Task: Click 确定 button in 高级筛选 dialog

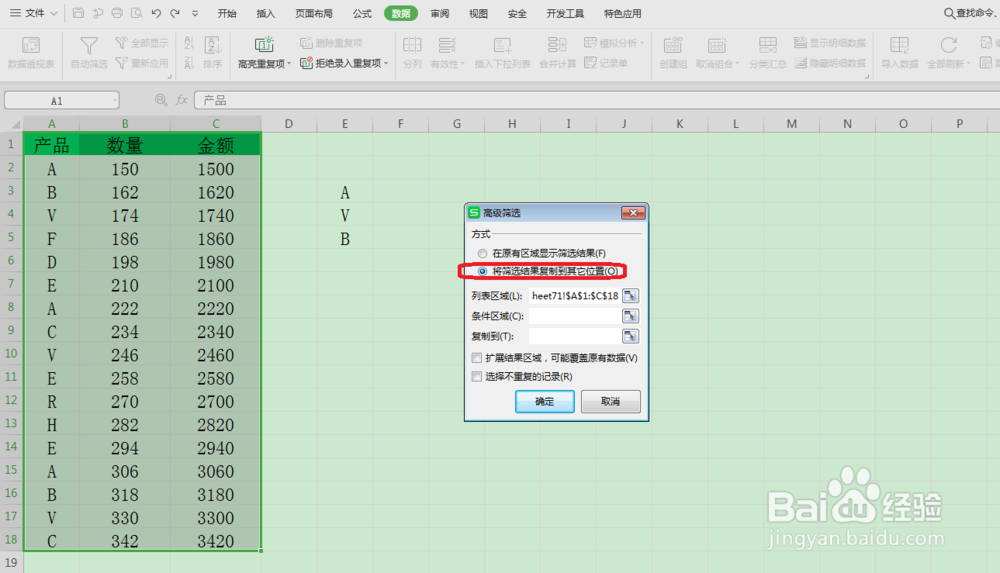Action: [545, 401]
